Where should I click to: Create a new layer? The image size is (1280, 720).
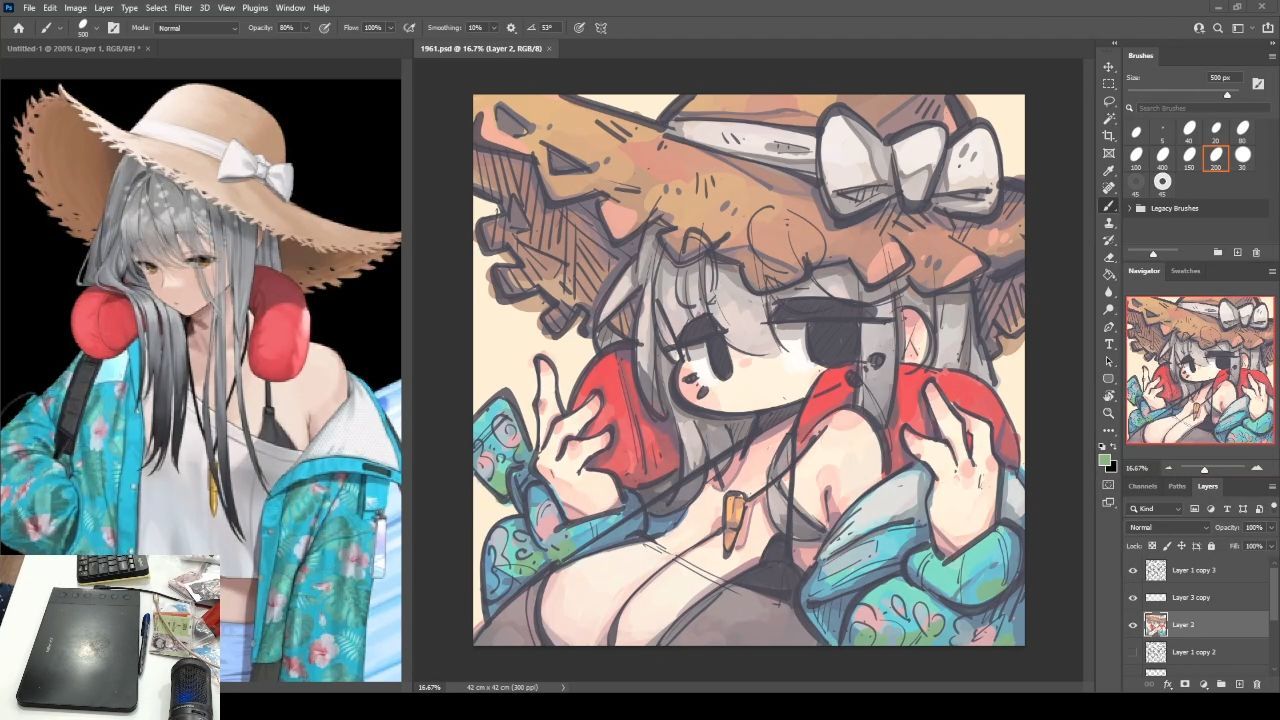(1239, 684)
